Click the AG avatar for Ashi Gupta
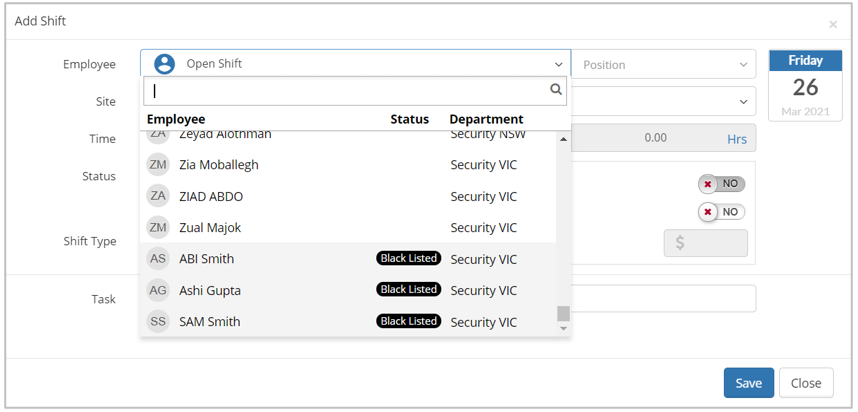The height and width of the screenshot is (412, 858). point(158,290)
